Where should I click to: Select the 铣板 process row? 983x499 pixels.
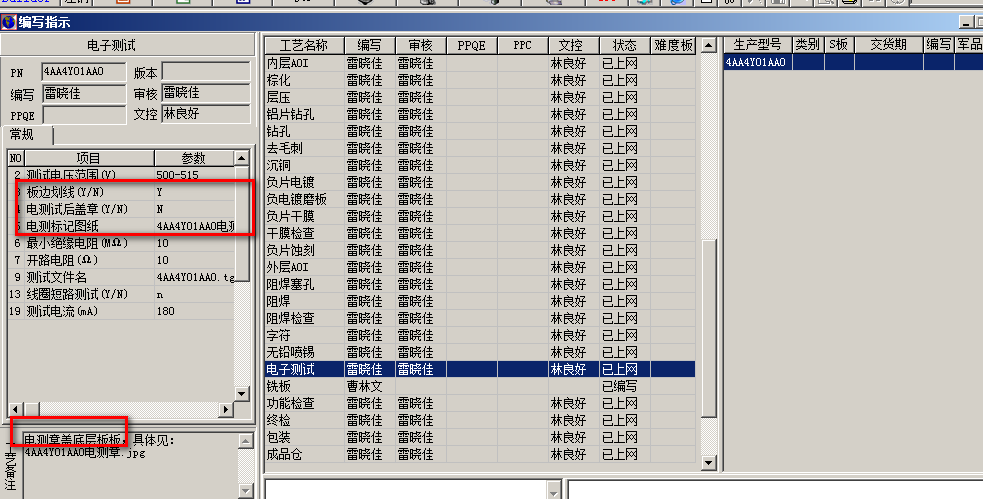tap(480, 386)
